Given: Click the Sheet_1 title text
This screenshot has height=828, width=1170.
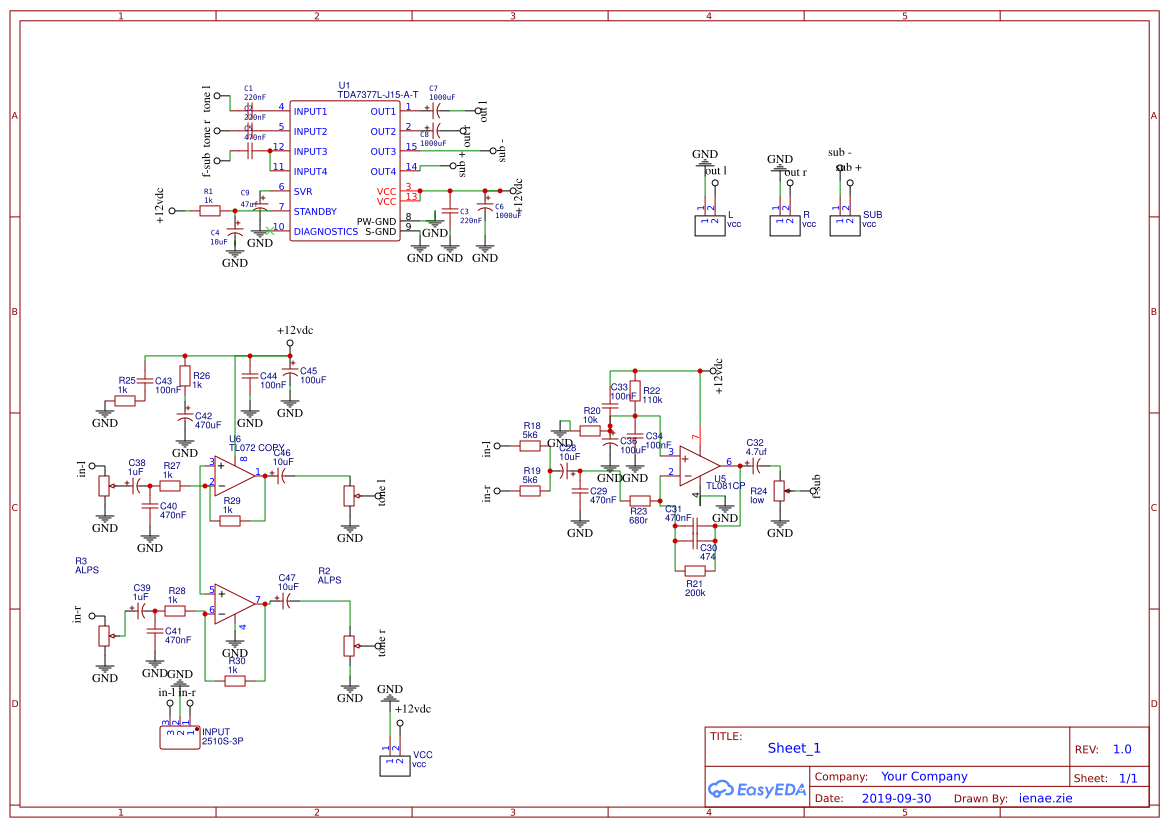Looking at the screenshot, I should [794, 748].
